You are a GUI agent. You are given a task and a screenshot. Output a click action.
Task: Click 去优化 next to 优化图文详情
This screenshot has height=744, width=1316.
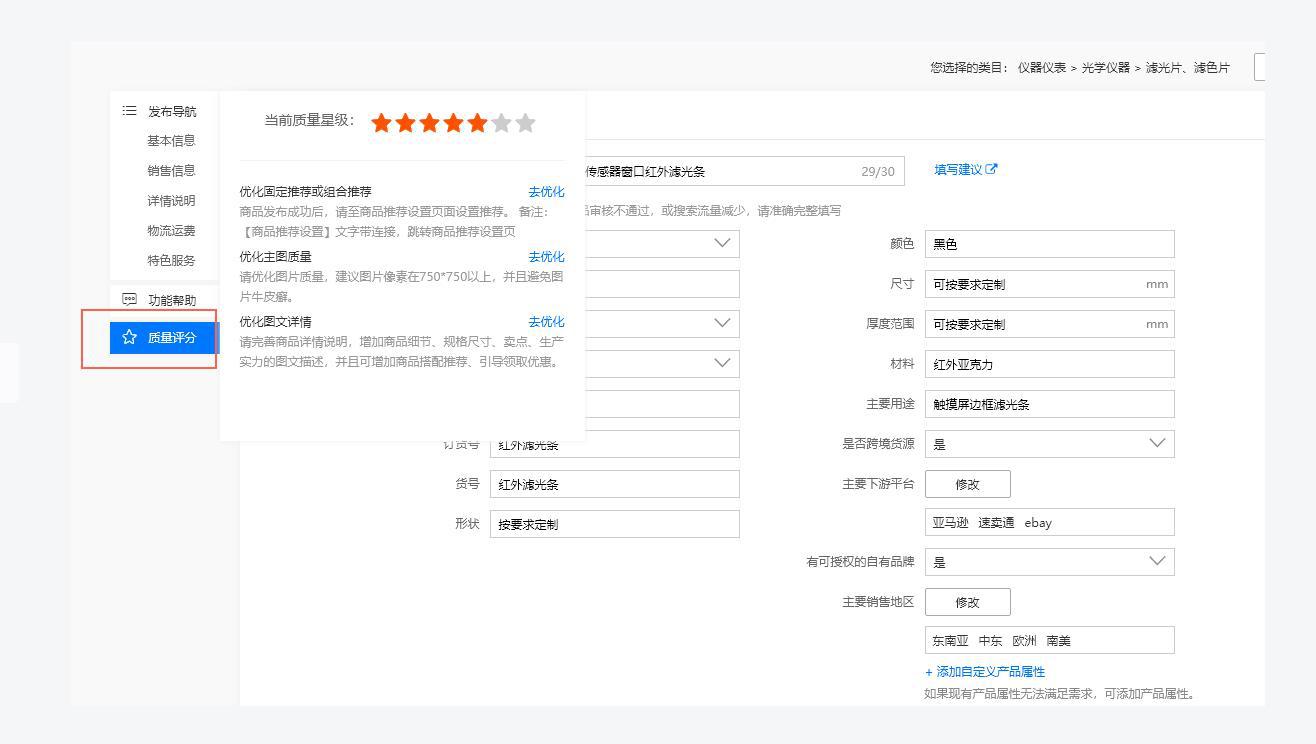546,321
